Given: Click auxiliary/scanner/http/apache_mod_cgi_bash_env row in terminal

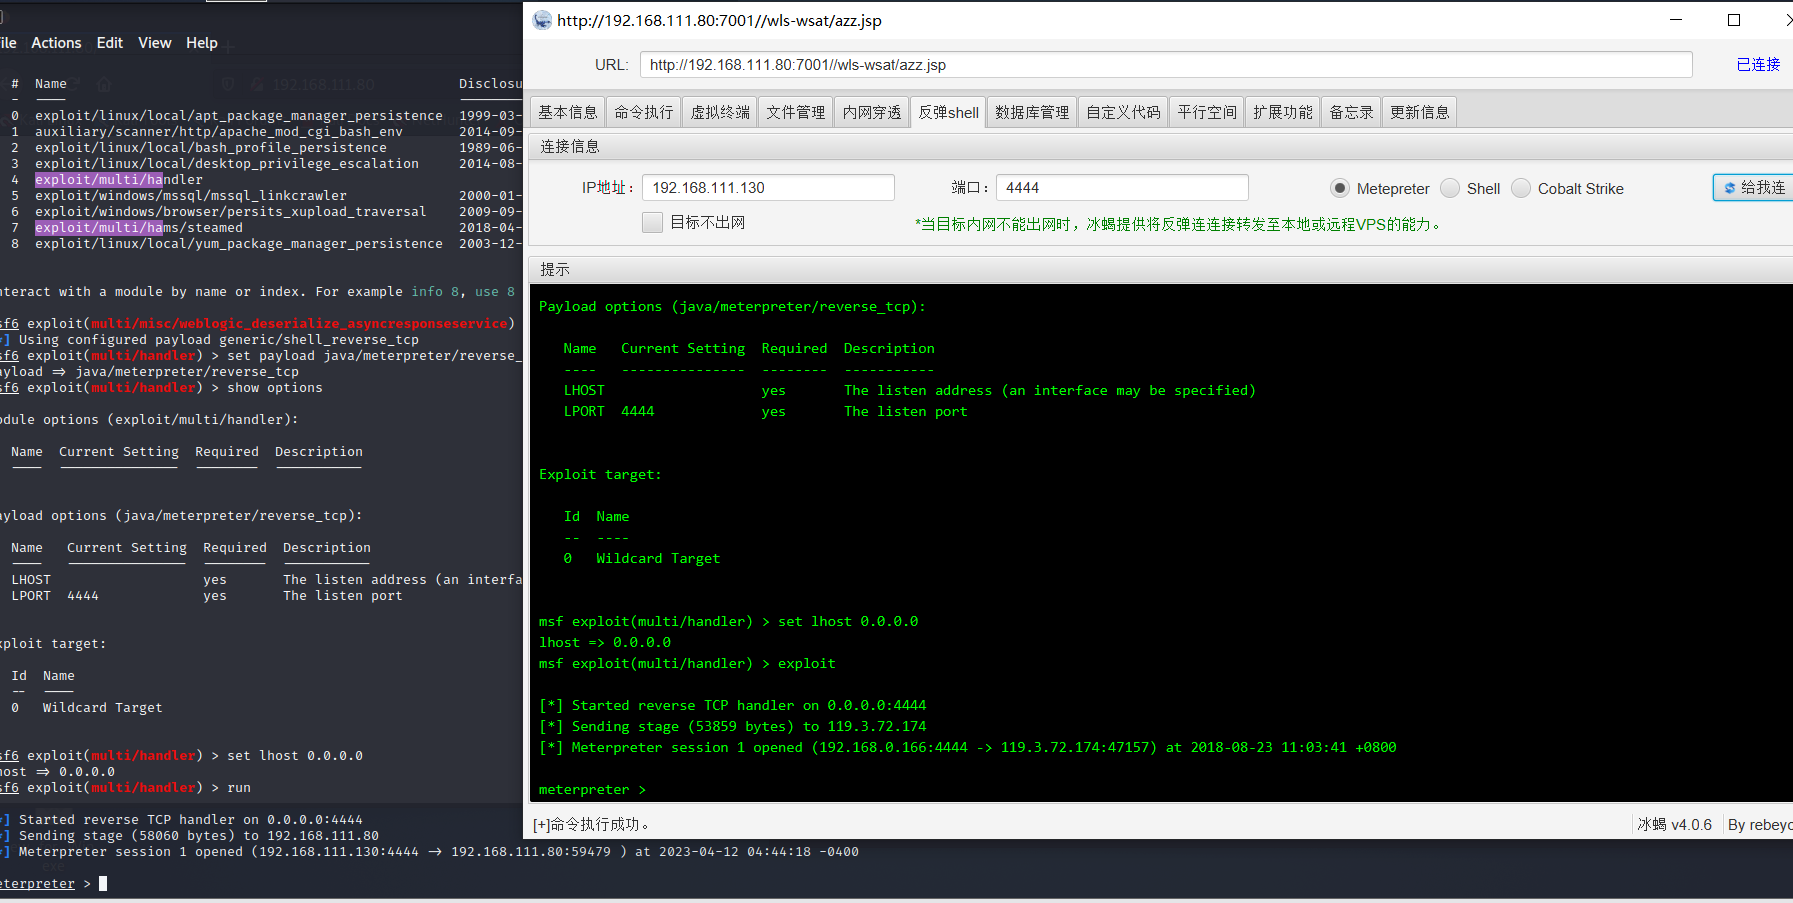Looking at the screenshot, I should 219,132.
